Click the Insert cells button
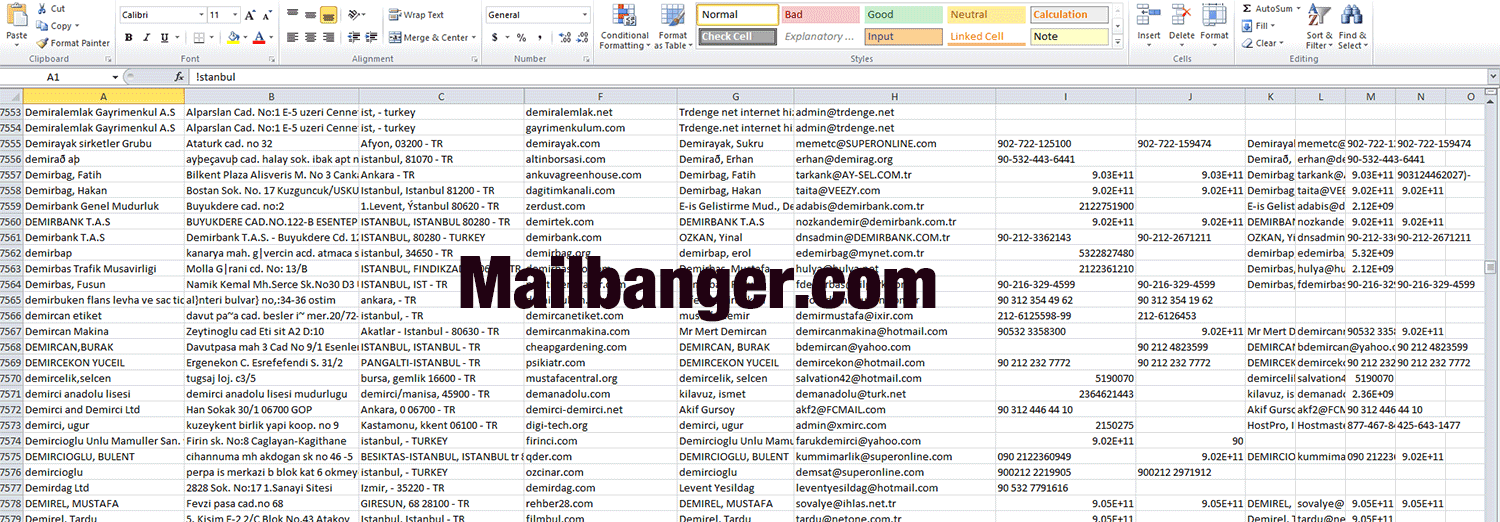The image size is (1500, 522). pos(1149,25)
